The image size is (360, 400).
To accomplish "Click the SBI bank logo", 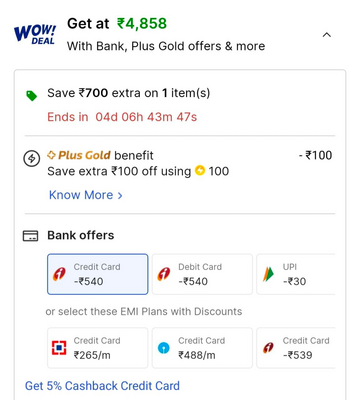I will coord(164,348).
